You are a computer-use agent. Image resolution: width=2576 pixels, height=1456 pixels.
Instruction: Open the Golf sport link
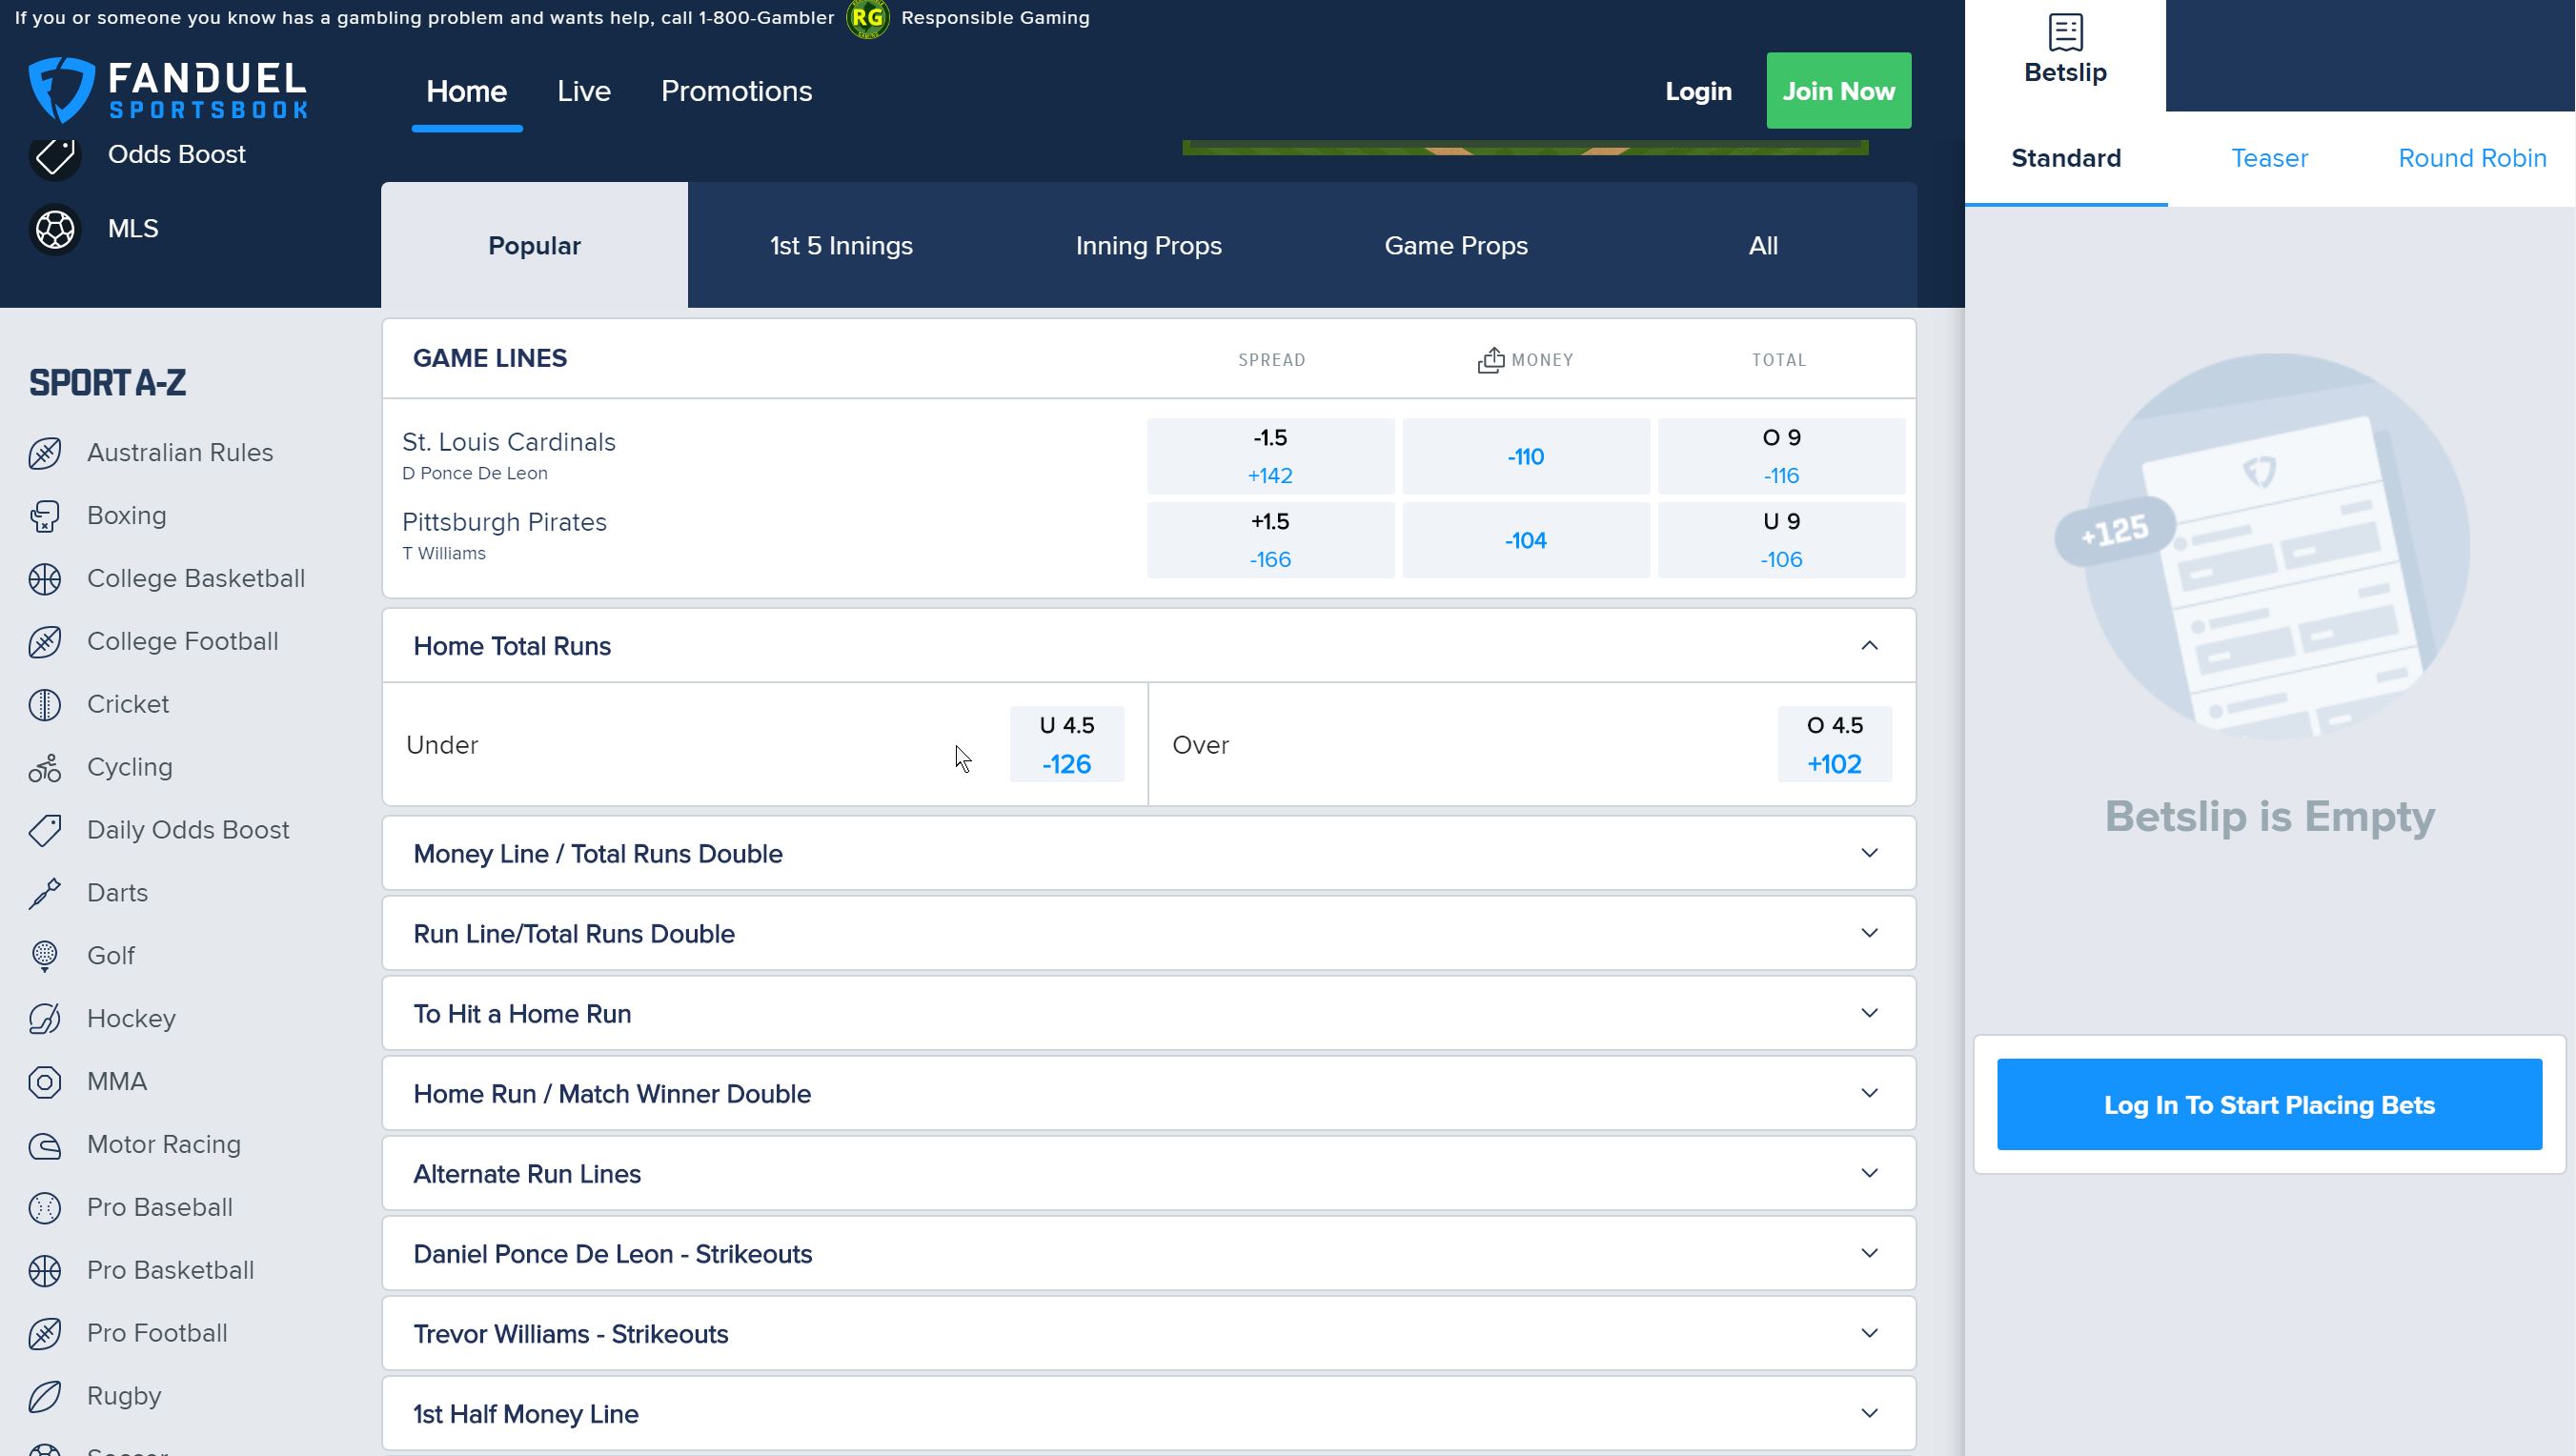(111, 955)
